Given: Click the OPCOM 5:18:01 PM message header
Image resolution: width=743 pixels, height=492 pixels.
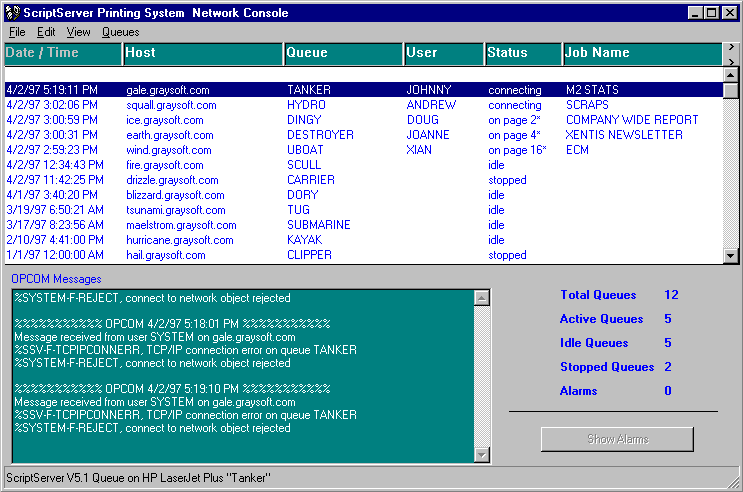Looking at the screenshot, I should (172, 324).
